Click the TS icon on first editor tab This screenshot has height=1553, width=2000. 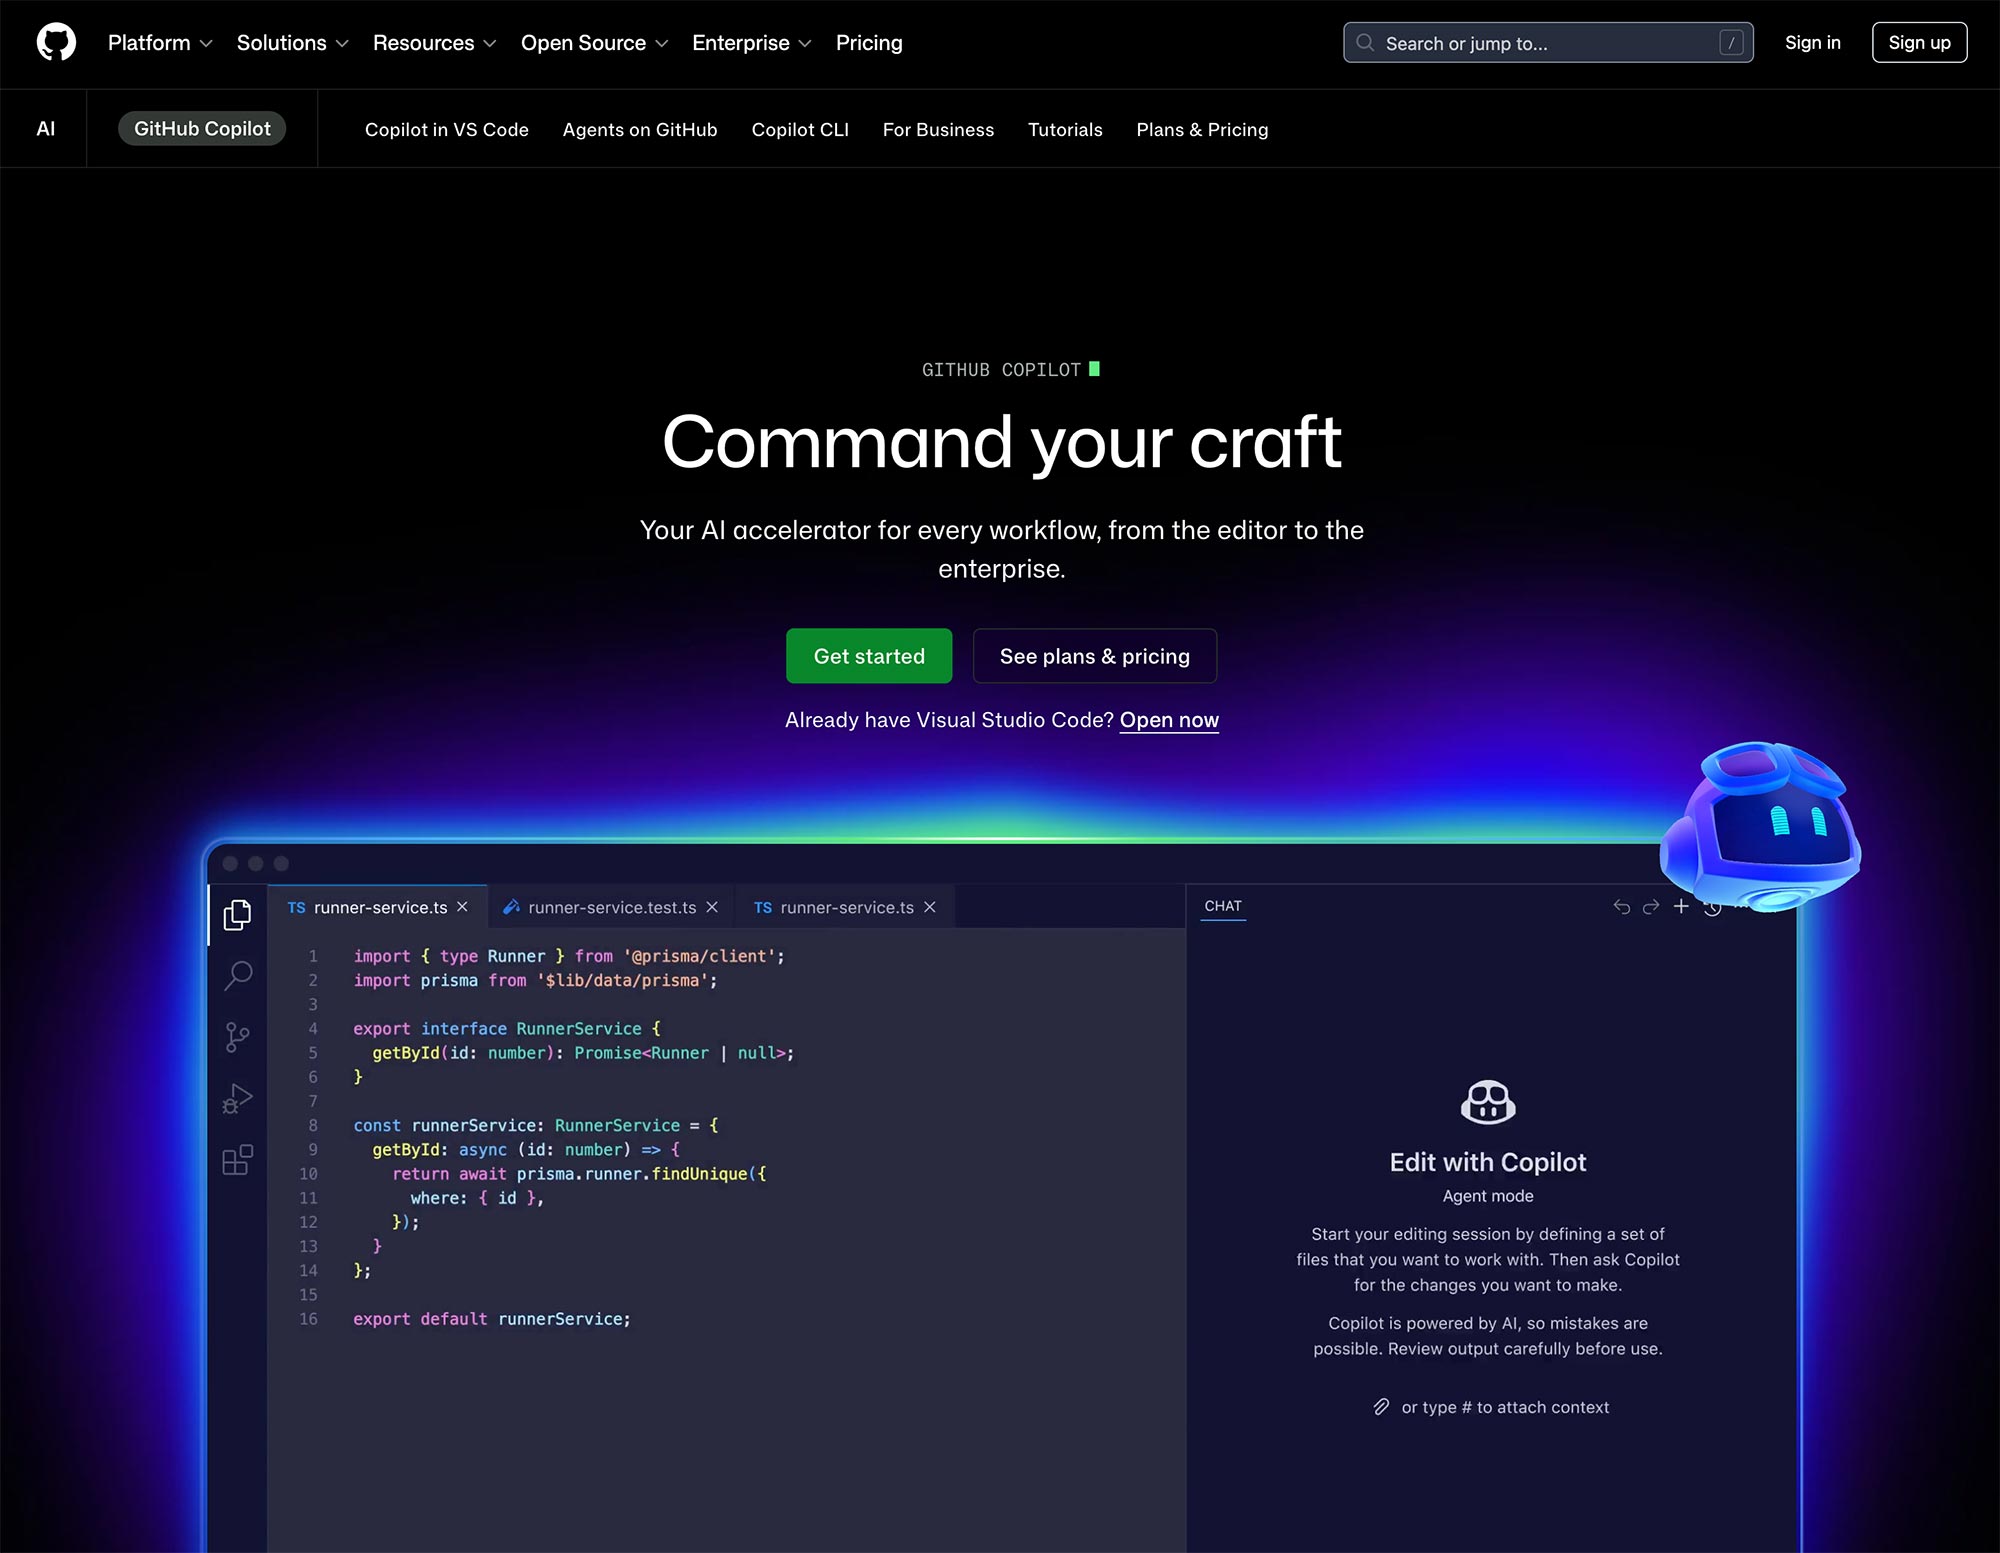tap(296, 908)
